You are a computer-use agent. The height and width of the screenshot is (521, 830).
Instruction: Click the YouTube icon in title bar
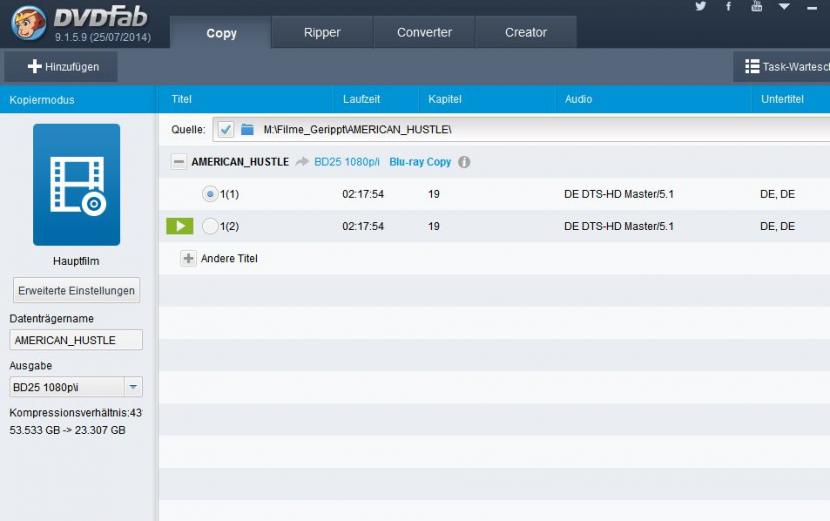tap(756, 7)
